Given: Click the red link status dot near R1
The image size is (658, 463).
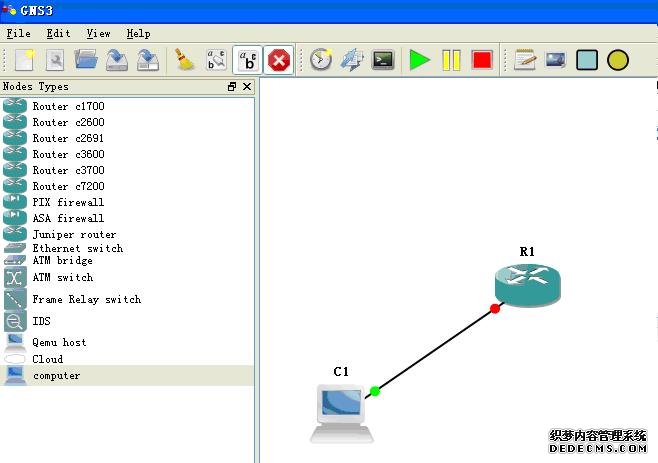Looking at the screenshot, I should click(x=495, y=309).
